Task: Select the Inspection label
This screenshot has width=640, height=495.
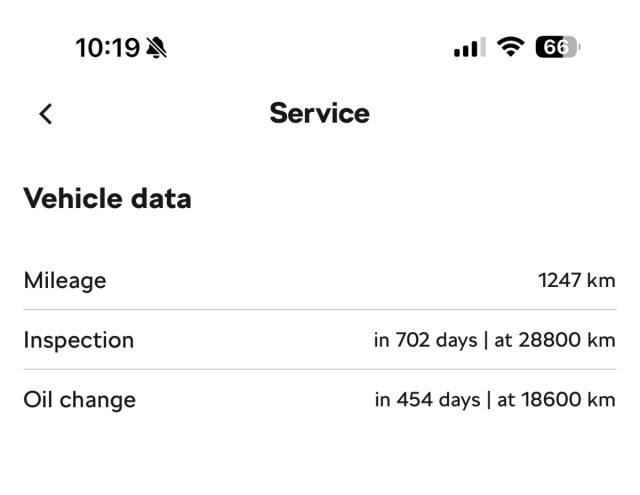Action: click(x=78, y=340)
